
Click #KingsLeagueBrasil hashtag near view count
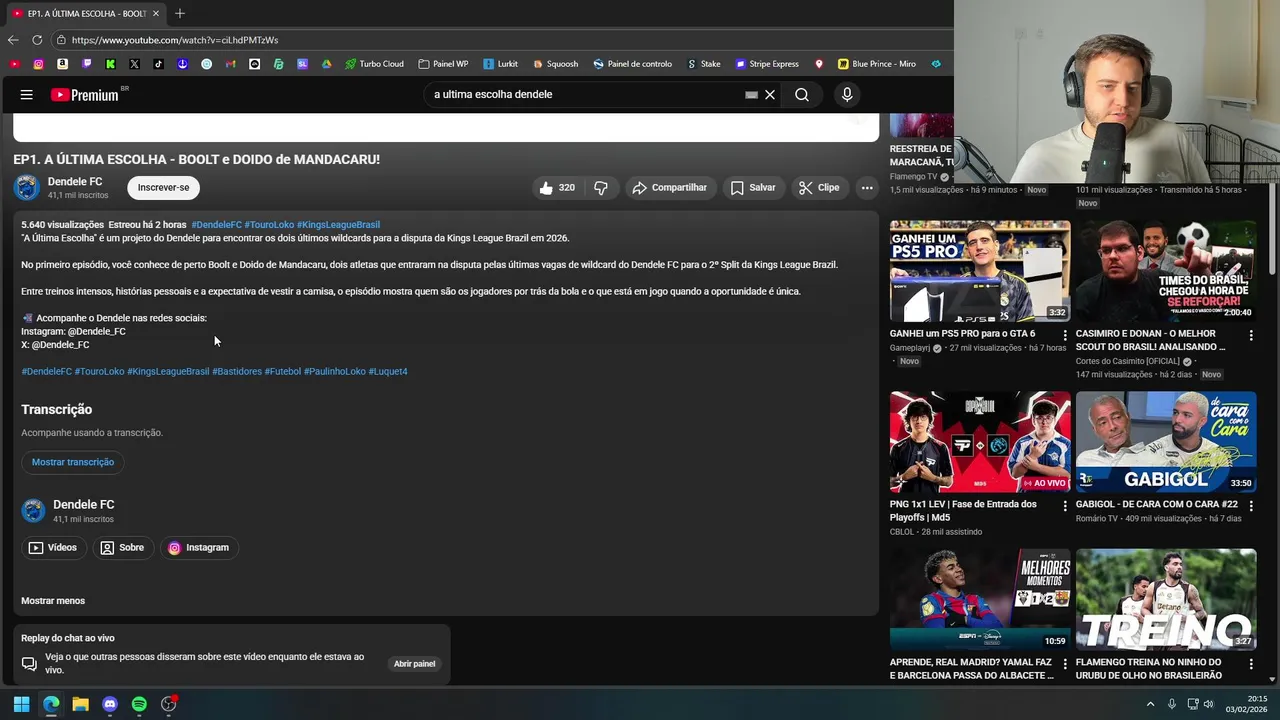click(338, 225)
